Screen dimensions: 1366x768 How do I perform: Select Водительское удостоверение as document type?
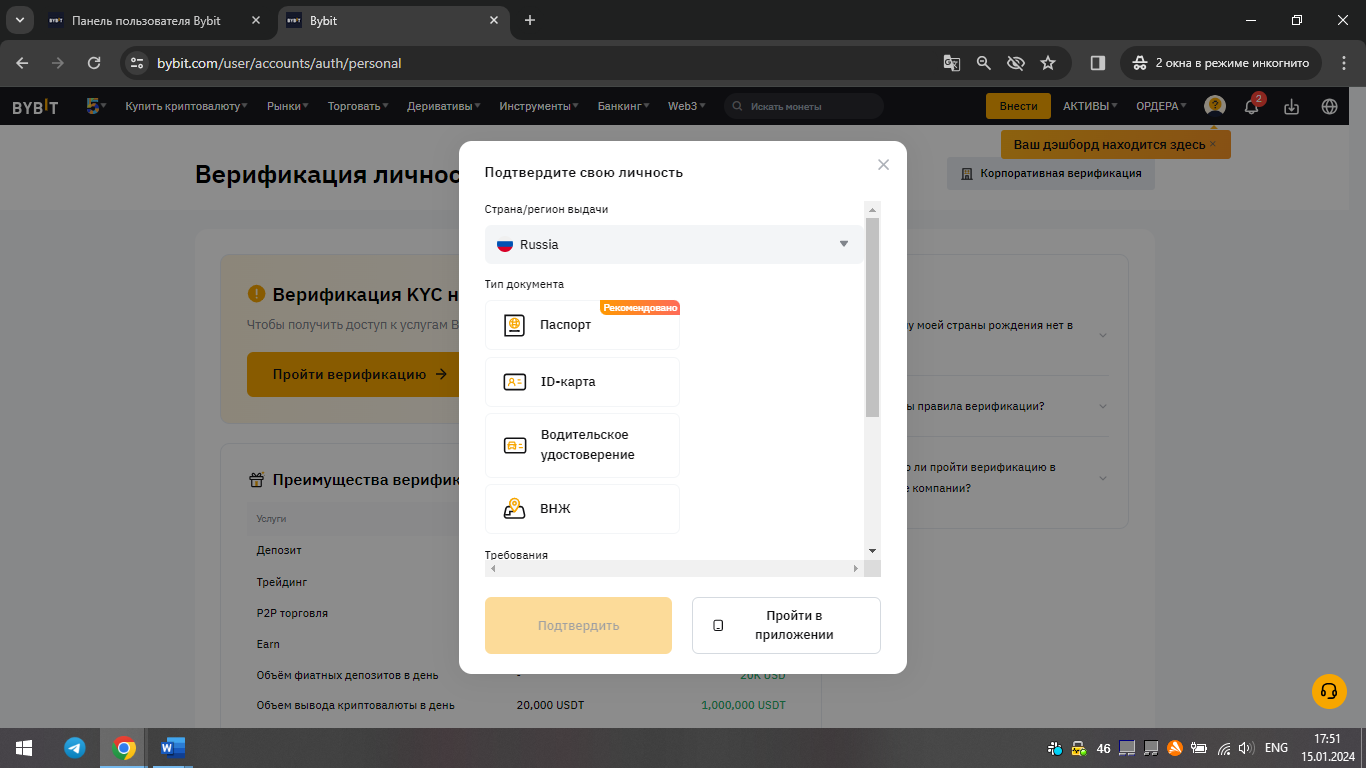tap(582, 445)
